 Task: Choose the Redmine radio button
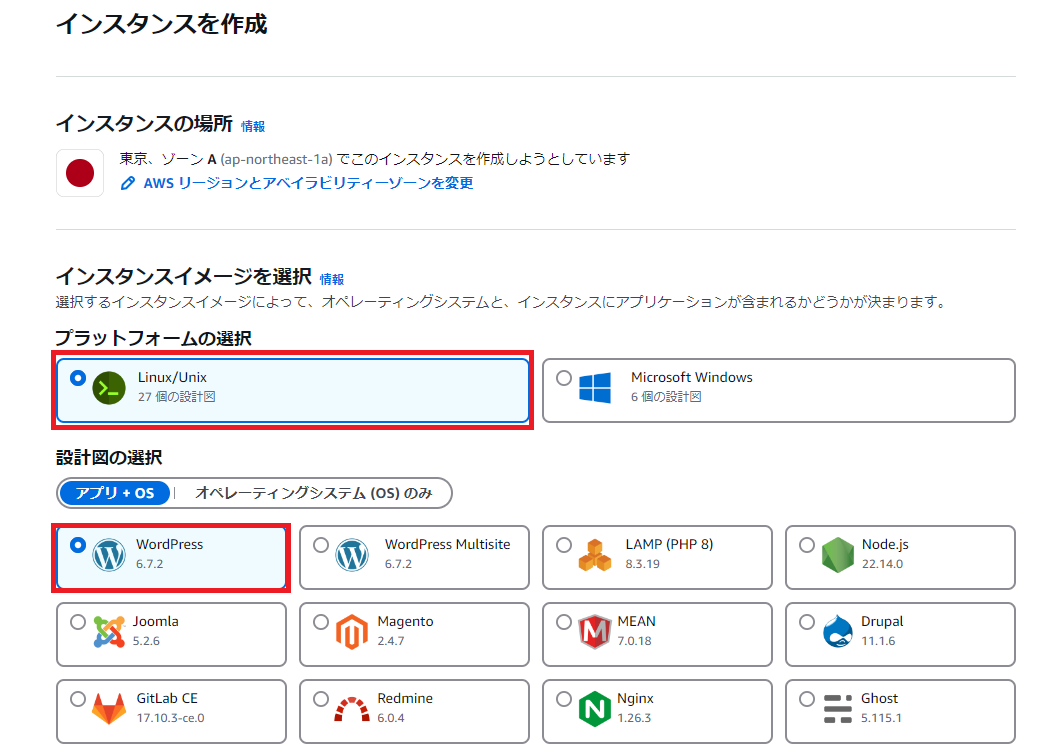coord(321,699)
